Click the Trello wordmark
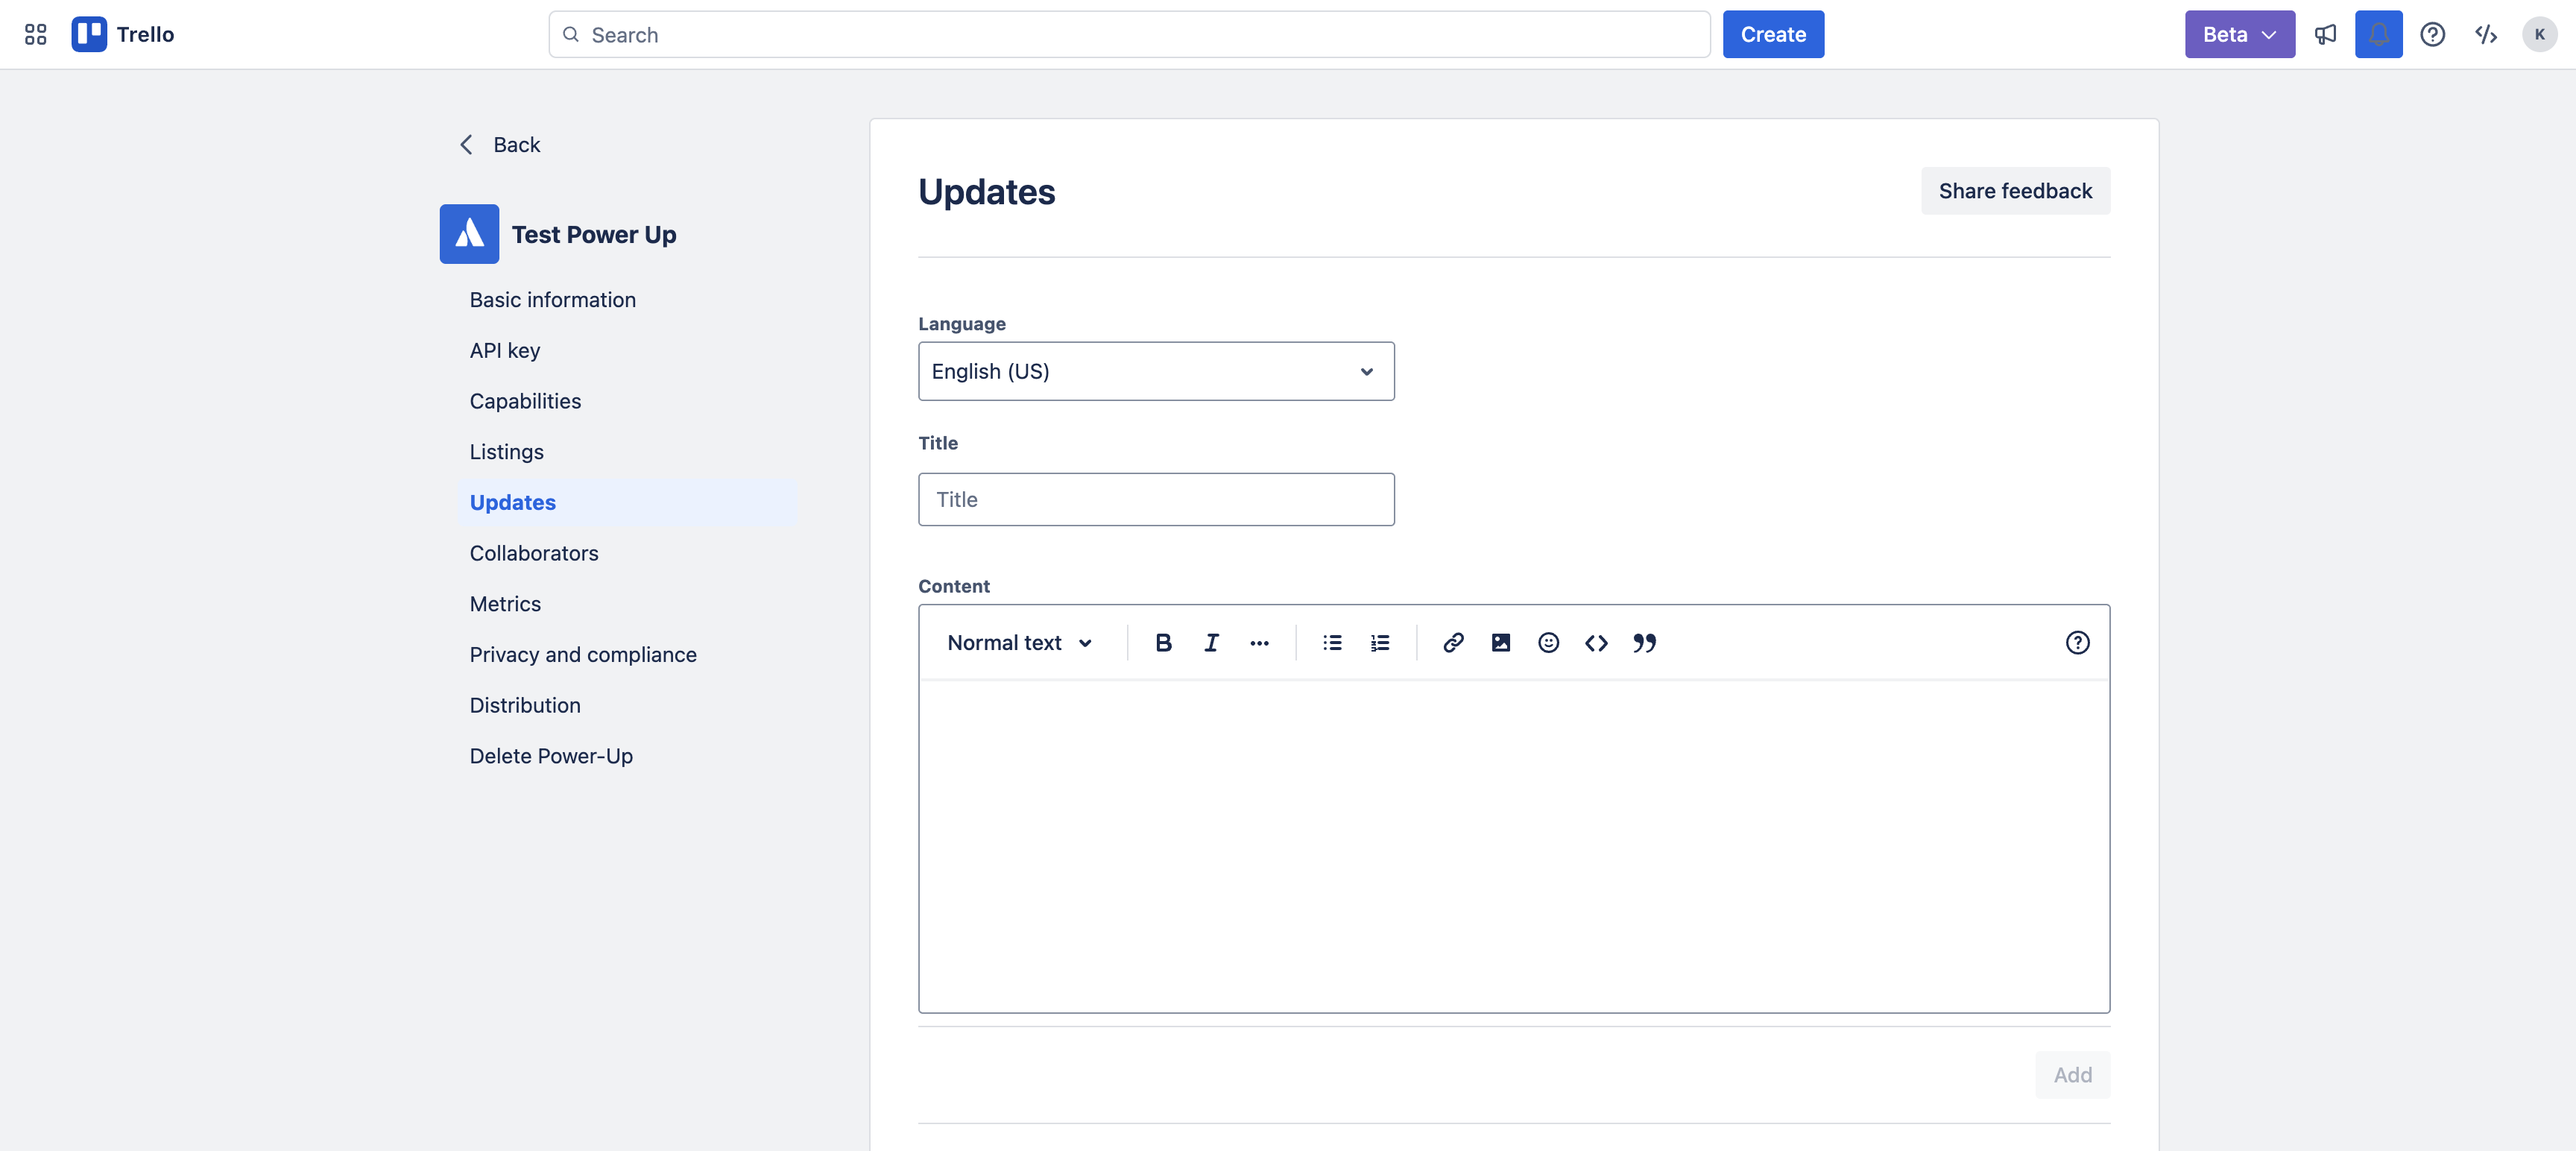The image size is (2576, 1151). click(145, 34)
